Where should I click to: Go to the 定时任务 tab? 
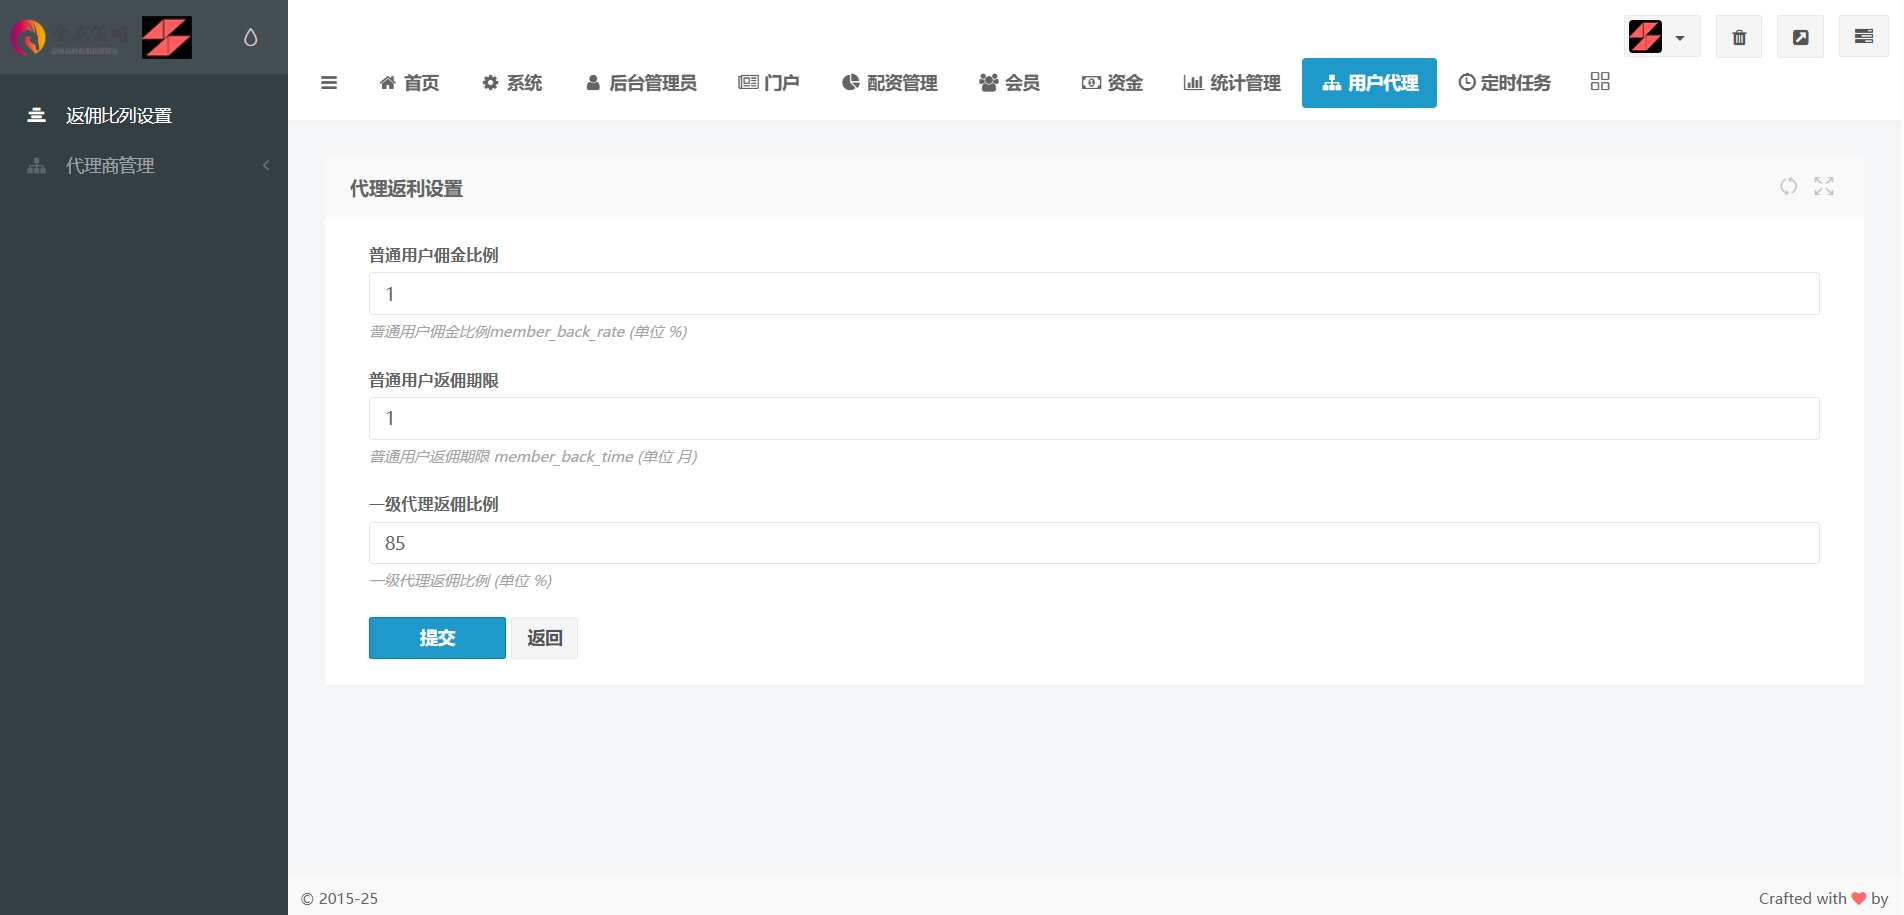1504,83
